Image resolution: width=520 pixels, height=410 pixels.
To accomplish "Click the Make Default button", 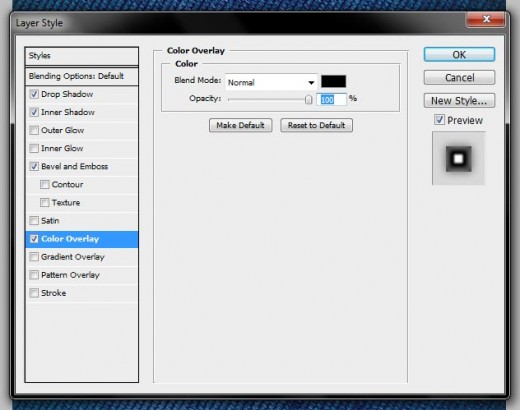I will click(x=240, y=125).
